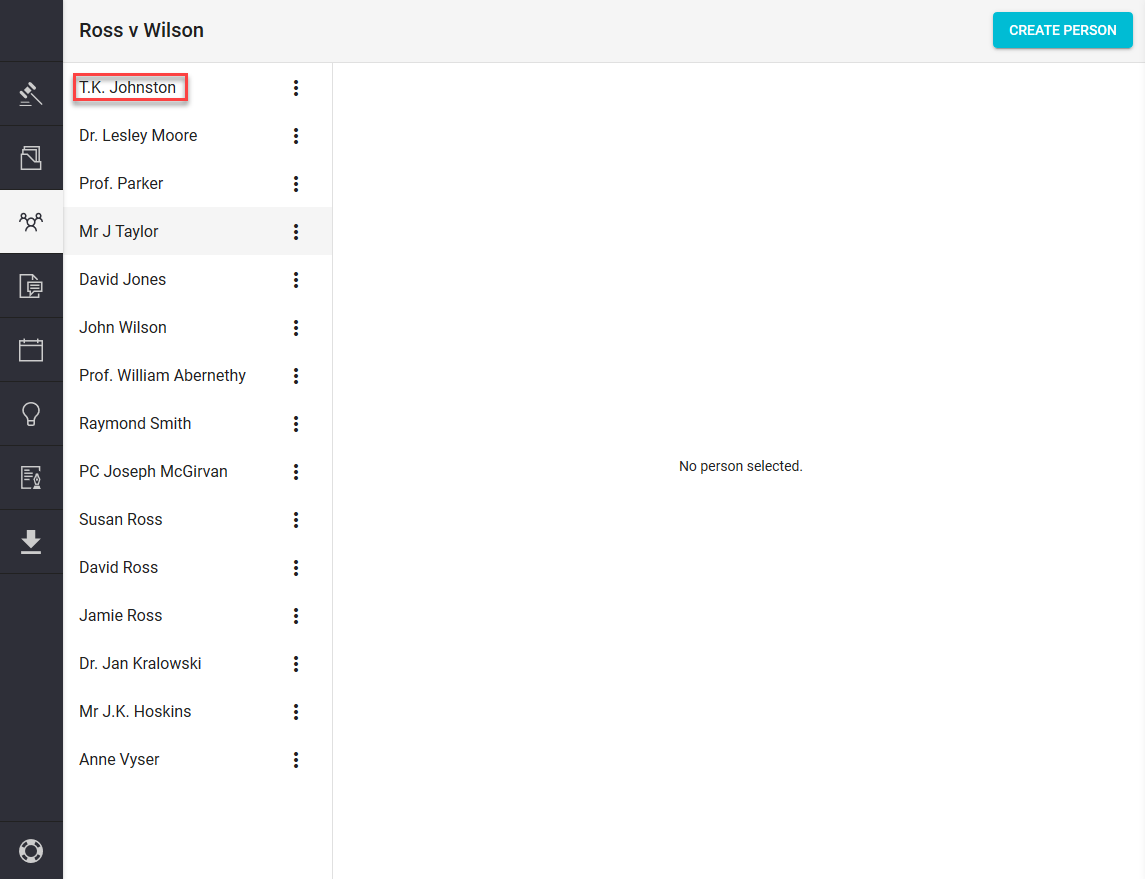Open three-dot menu for T.K. Johnston
This screenshot has width=1145, height=879.
(296, 88)
